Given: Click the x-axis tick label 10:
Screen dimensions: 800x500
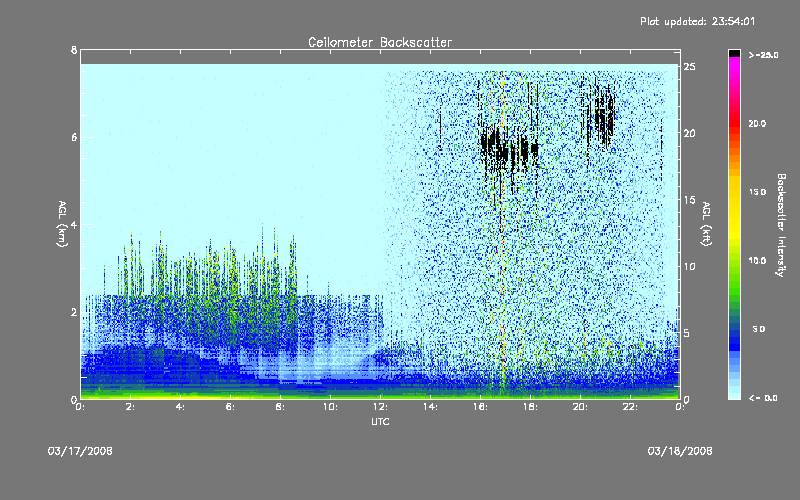Looking at the screenshot, I should (x=330, y=407).
